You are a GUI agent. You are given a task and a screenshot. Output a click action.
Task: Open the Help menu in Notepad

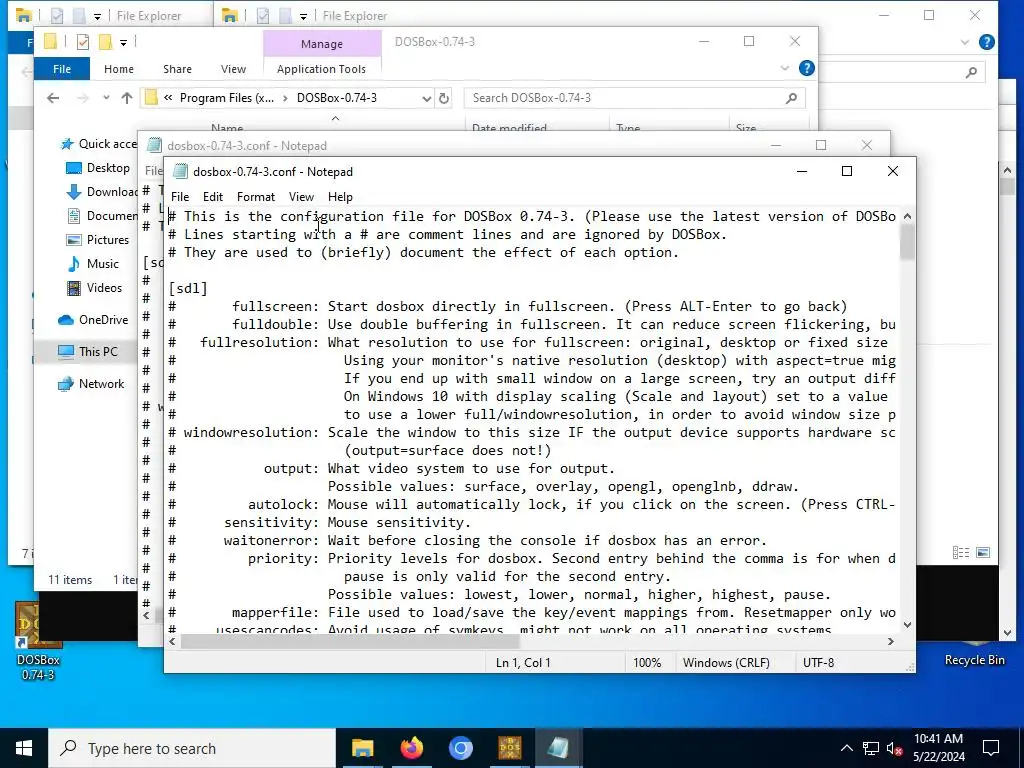pyautogui.click(x=340, y=197)
